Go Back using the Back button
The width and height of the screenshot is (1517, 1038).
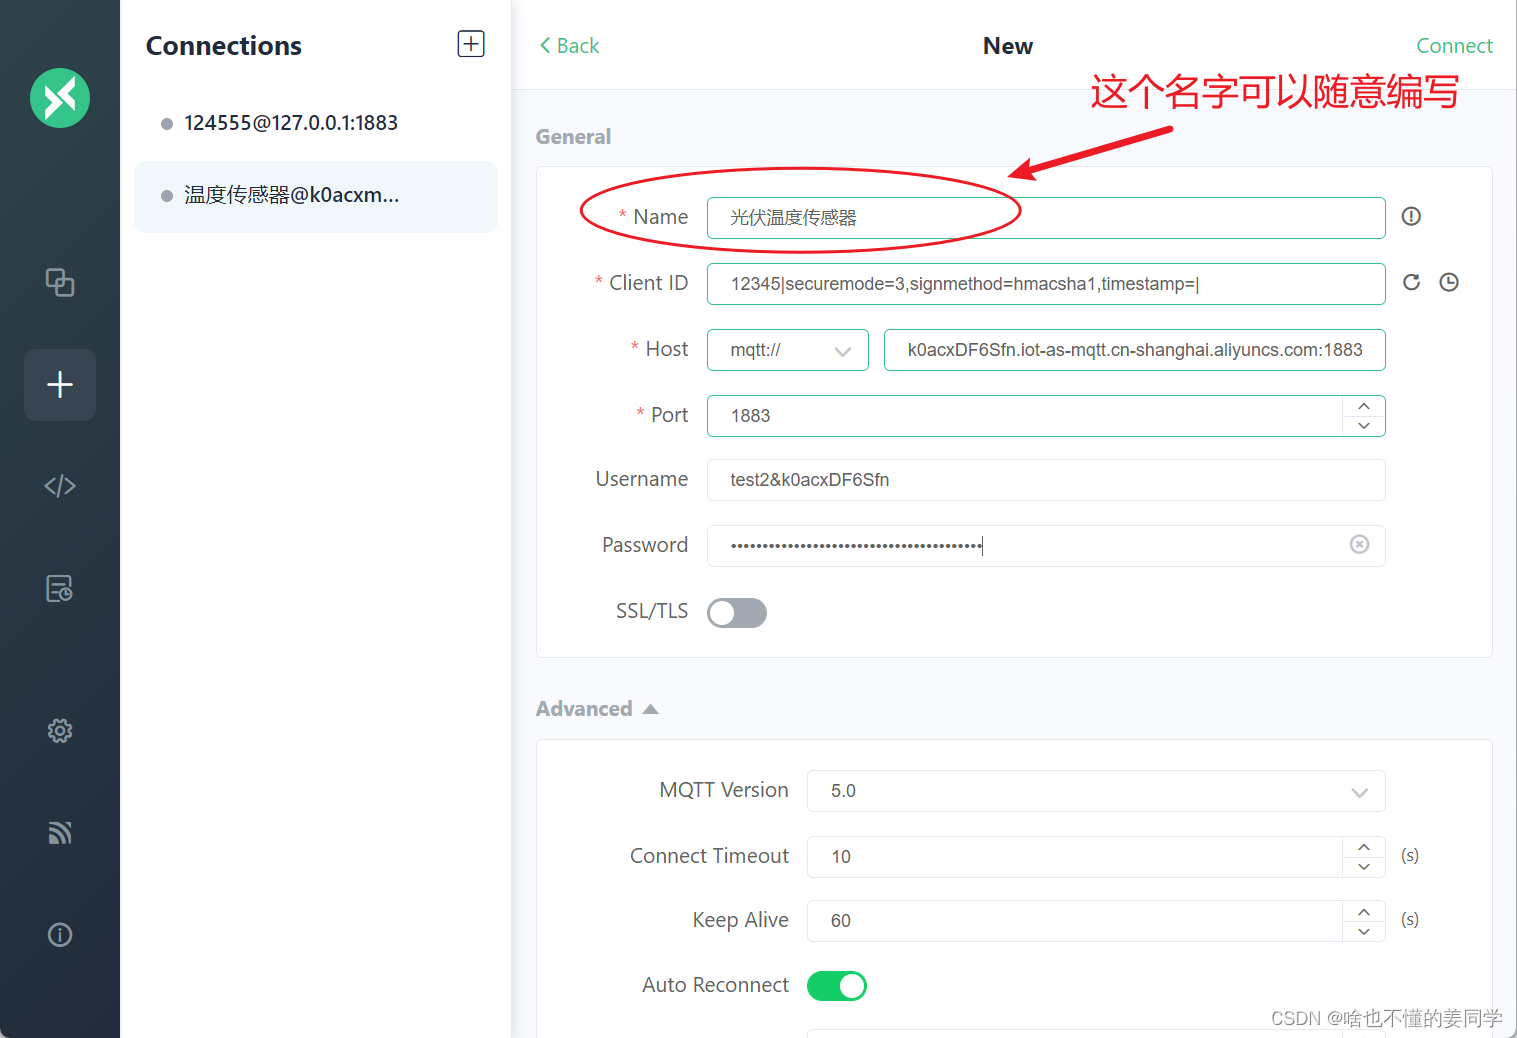click(568, 45)
